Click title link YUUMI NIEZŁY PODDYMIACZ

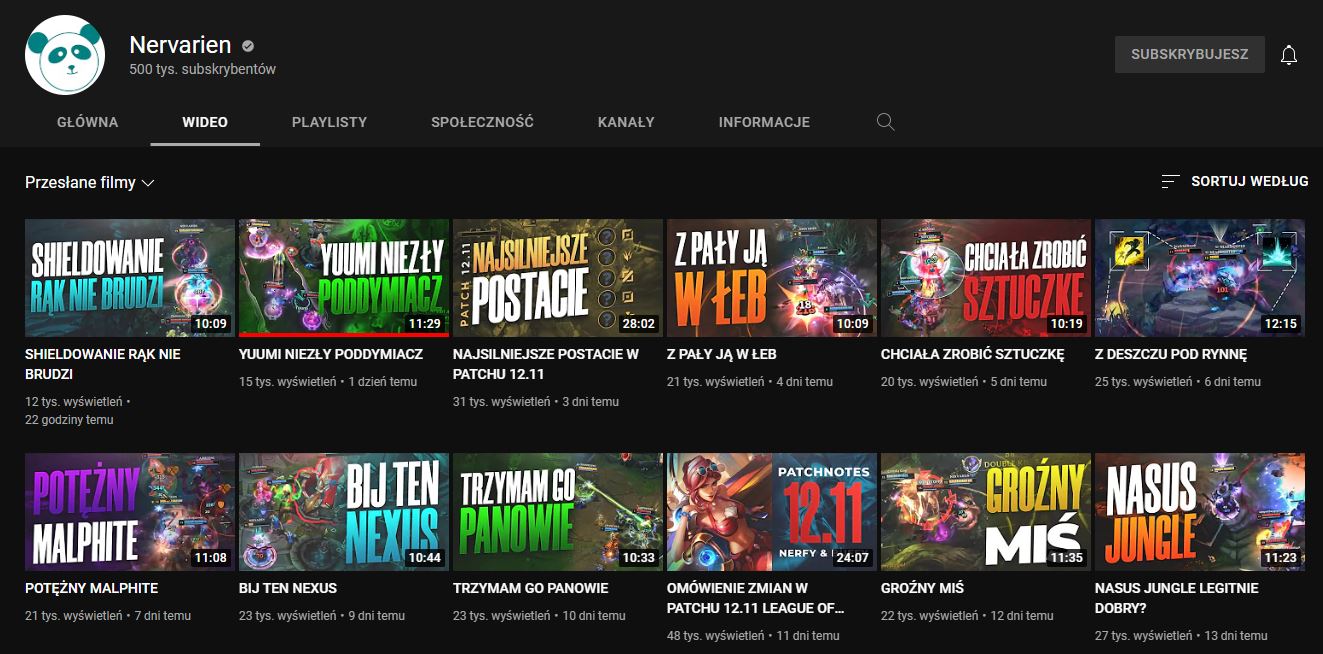pyautogui.click(x=331, y=354)
